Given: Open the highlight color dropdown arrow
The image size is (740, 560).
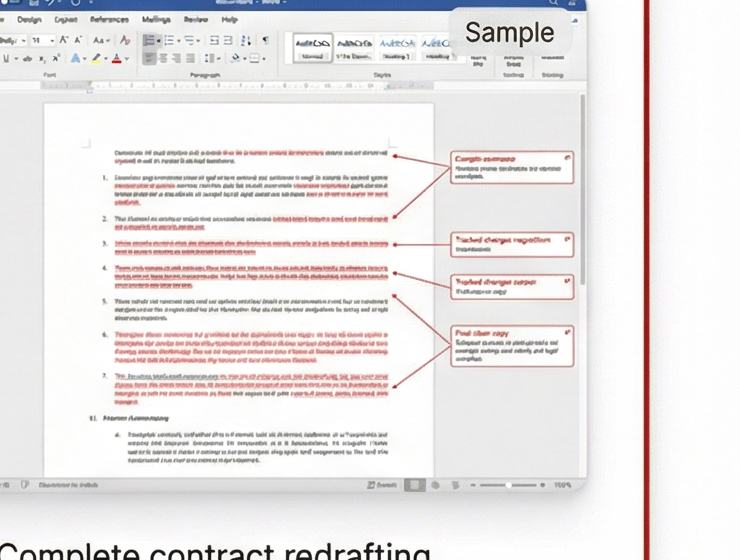Looking at the screenshot, I should (x=106, y=59).
